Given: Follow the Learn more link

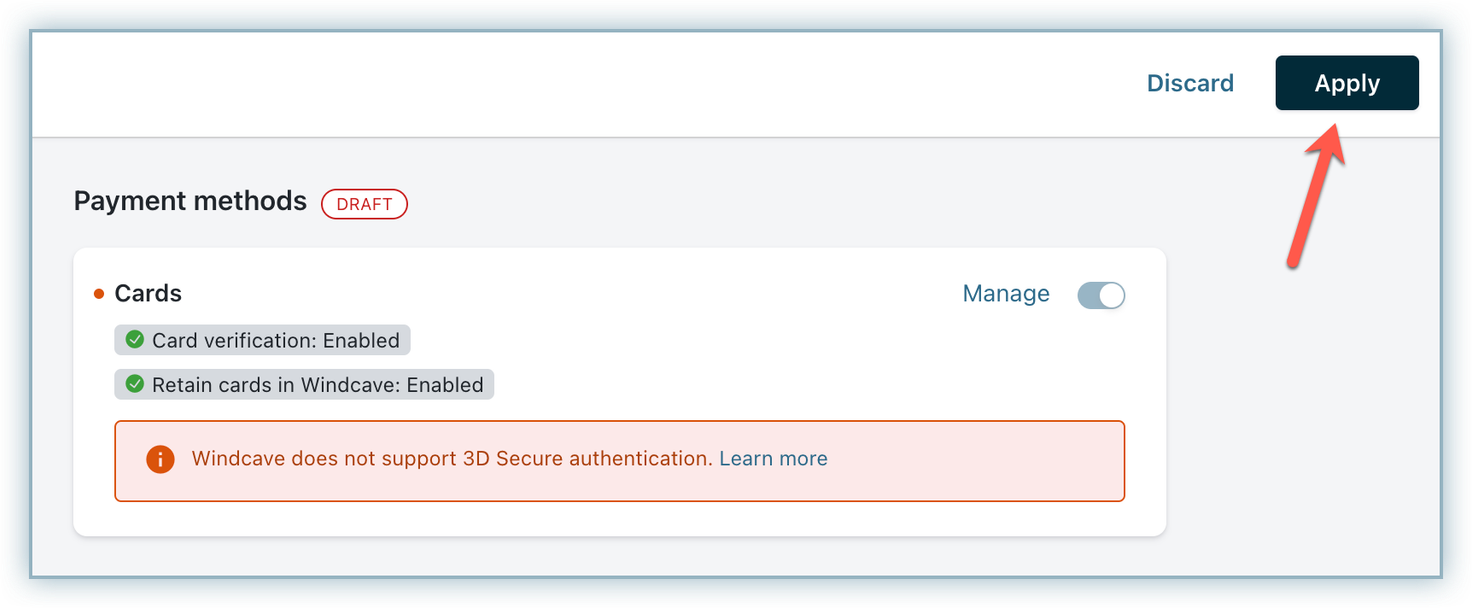Looking at the screenshot, I should point(773,459).
